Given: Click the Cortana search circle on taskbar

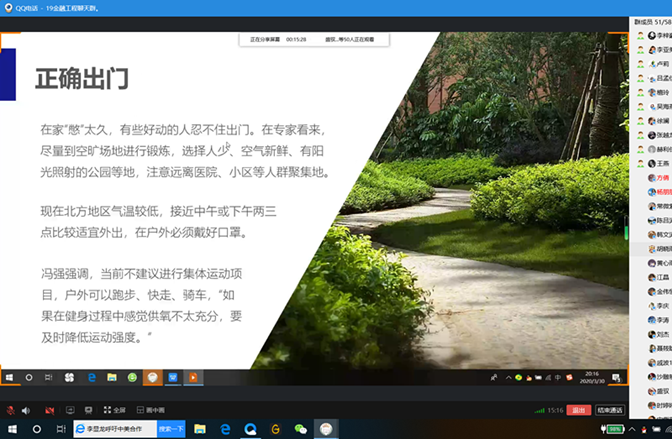Looking at the screenshot, I should pyautogui.click(x=37, y=429).
